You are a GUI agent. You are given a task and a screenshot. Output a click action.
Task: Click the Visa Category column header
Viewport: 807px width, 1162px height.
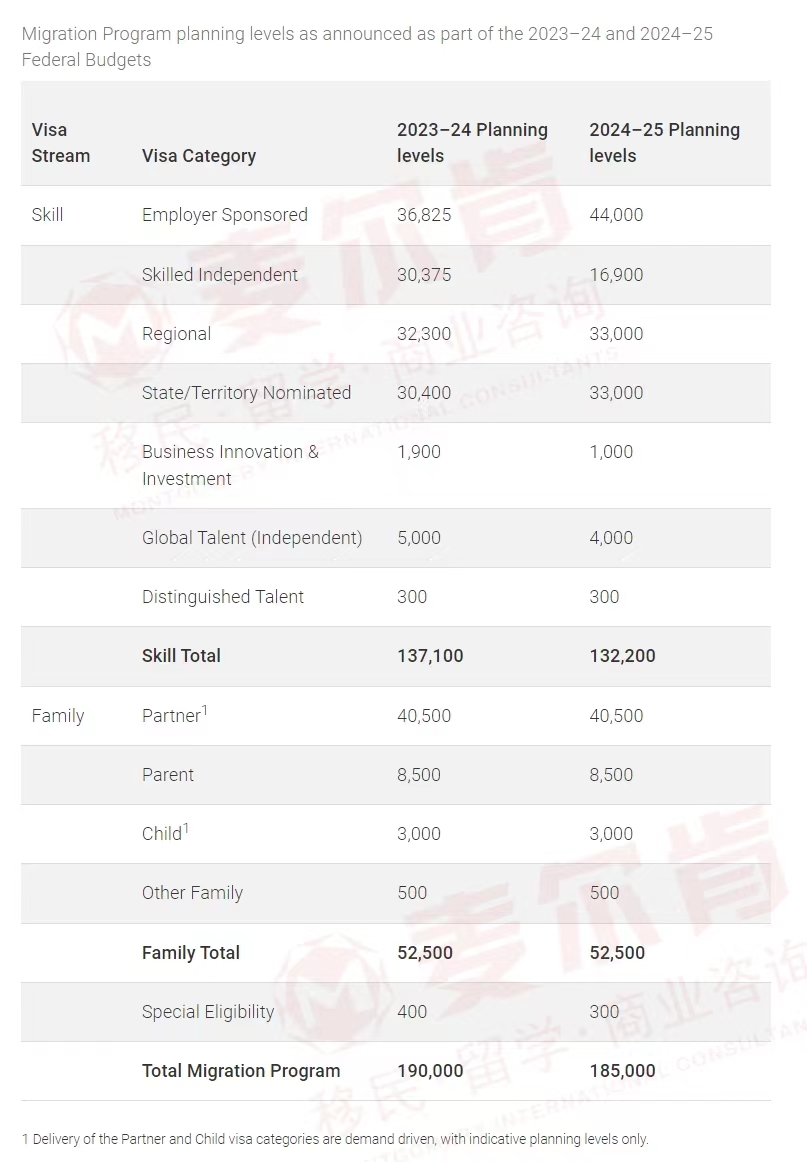click(199, 156)
